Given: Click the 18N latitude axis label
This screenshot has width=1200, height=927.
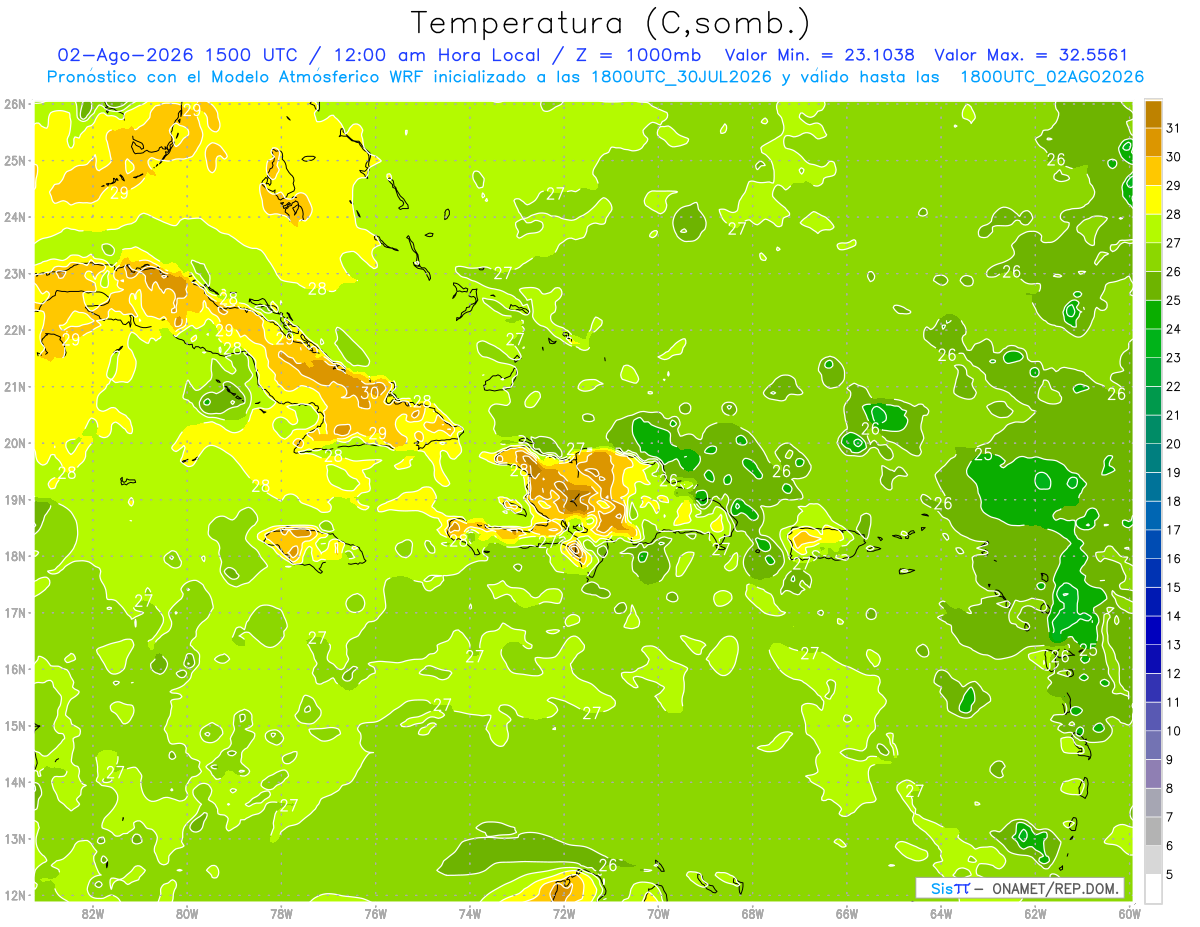Looking at the screenshot, I should (14, 556).
